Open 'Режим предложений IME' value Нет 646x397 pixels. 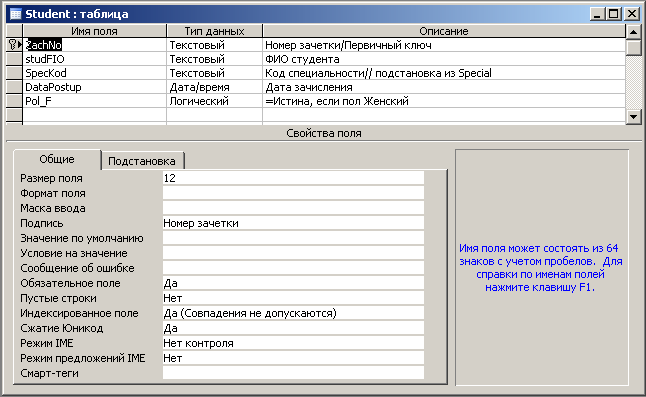(x=293, y=358)
